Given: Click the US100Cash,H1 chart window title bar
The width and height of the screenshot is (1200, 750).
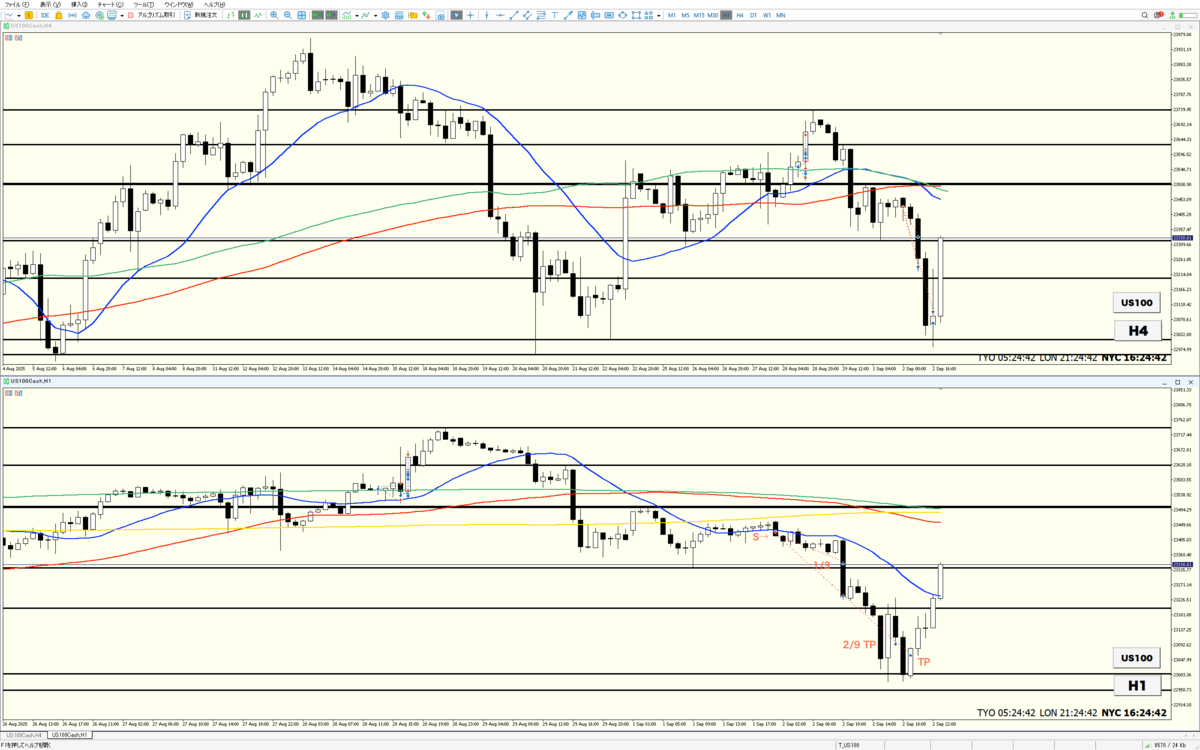Looking at the screenshot, I should click(x=600, y=383).
